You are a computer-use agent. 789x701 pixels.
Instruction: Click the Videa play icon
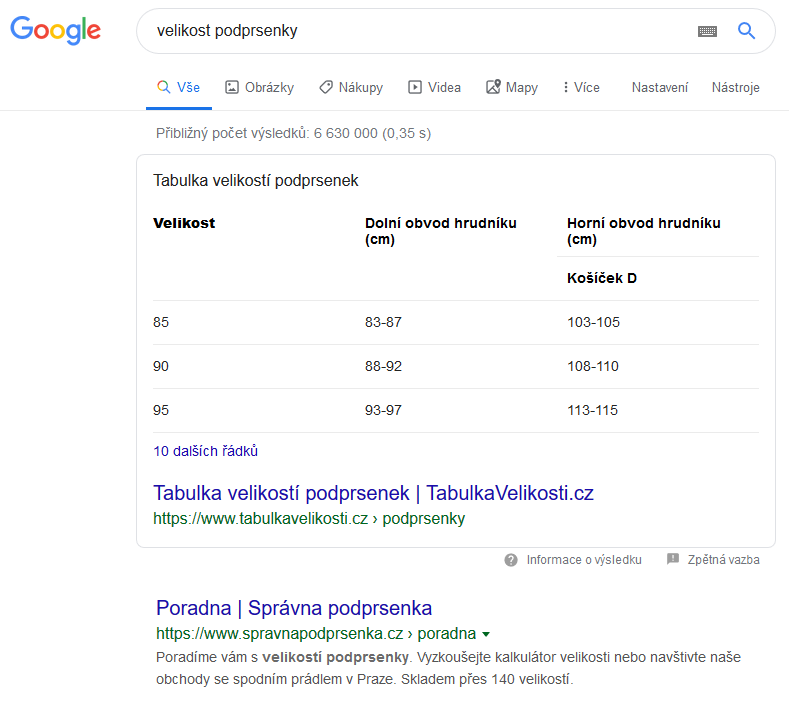pos(415,87)
